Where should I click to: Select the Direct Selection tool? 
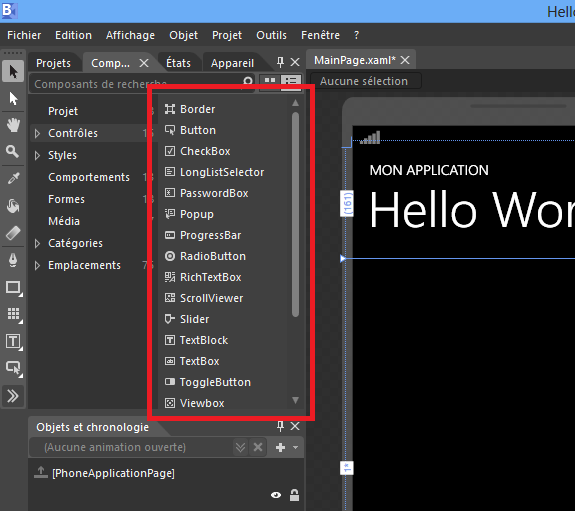(13, 98)
